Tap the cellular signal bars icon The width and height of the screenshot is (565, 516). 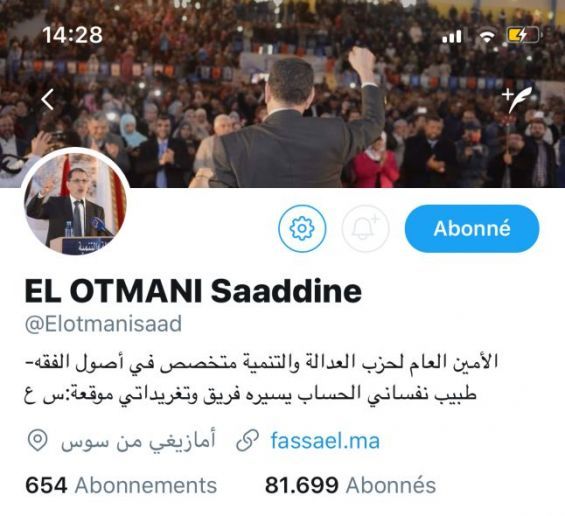click(452, 36)
